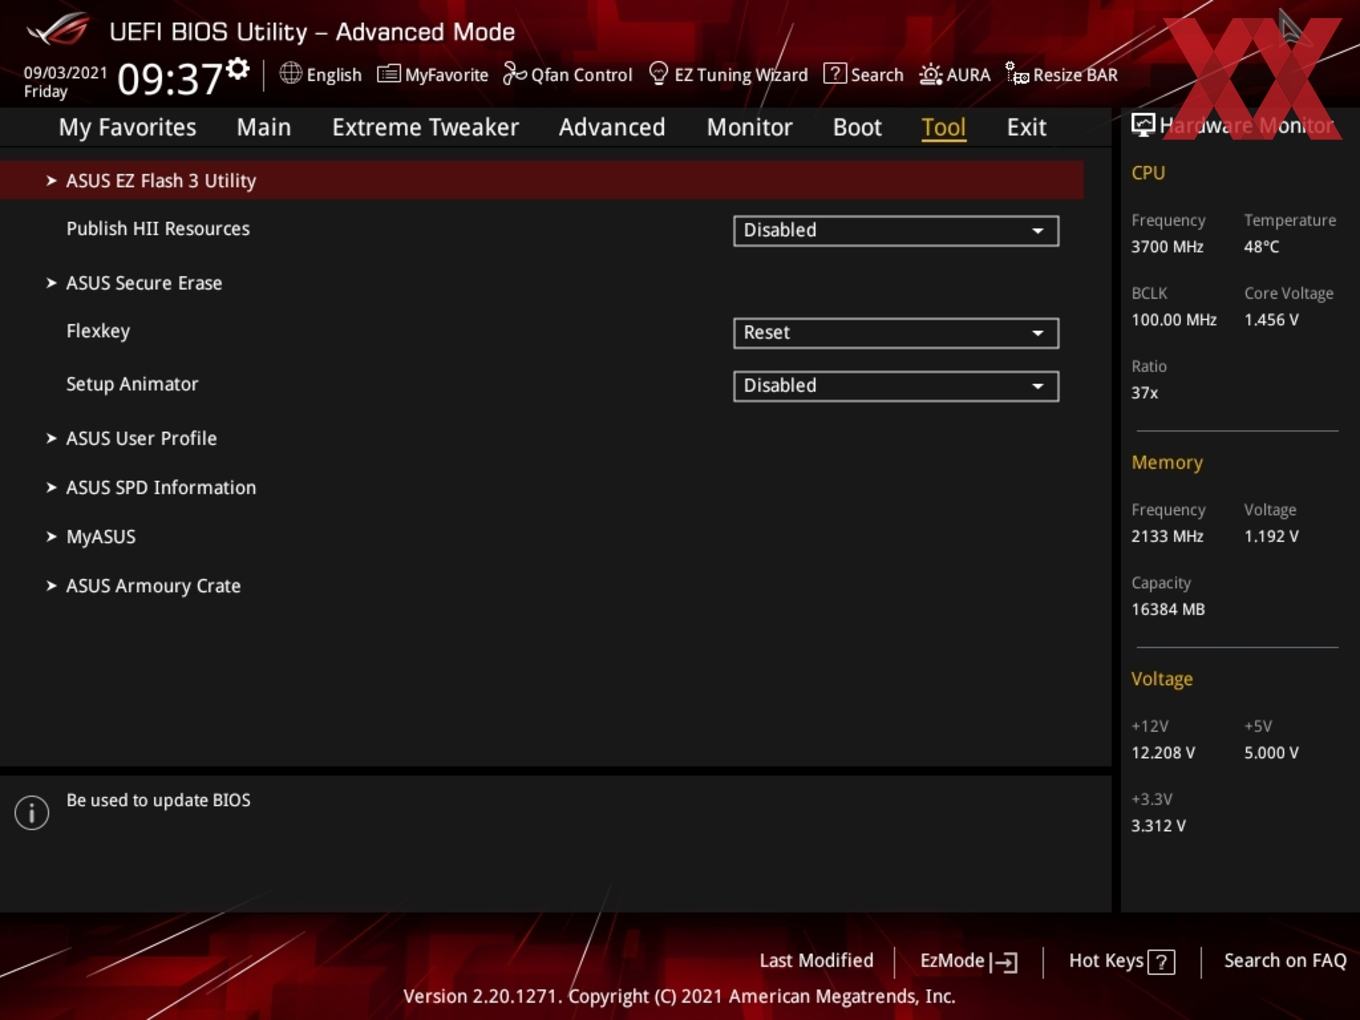The width and height of the screenshot is (1360, 1020).
Task: Click the ROG logo icon
Action: tap(58, 30)
